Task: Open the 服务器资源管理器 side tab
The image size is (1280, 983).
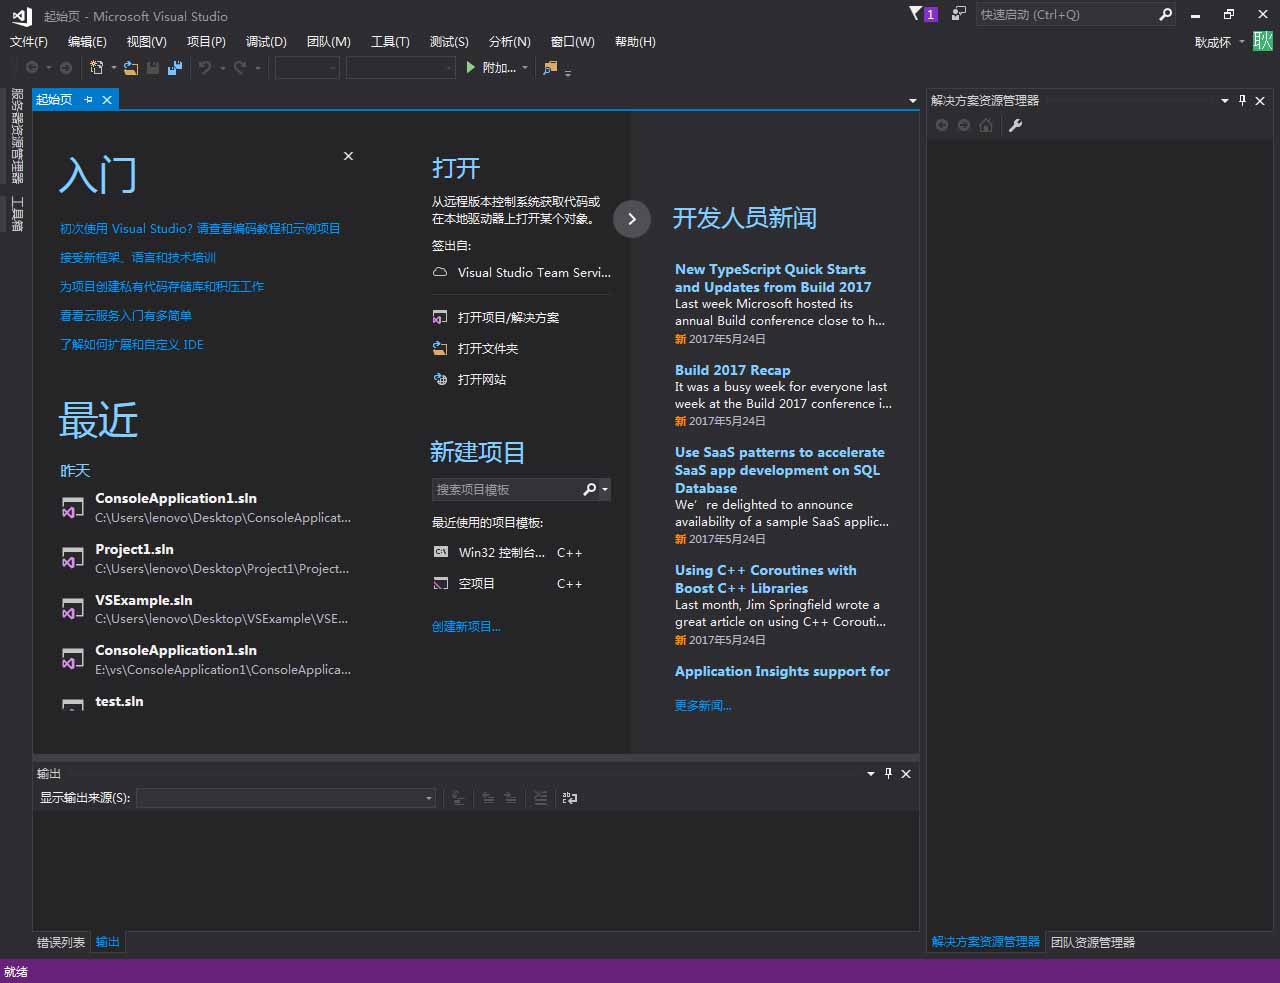Action: point(17,135)
